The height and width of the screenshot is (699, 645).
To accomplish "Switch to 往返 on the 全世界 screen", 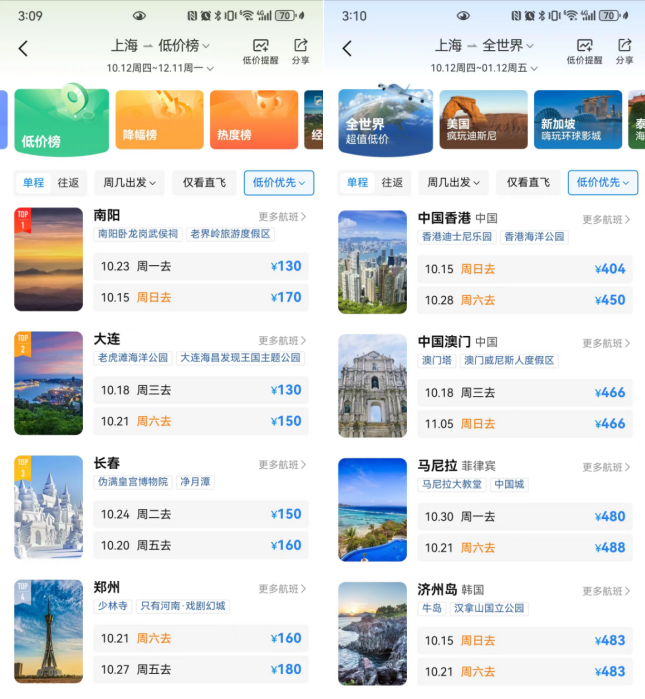I will pyautogui.click(x=392, y=183).
